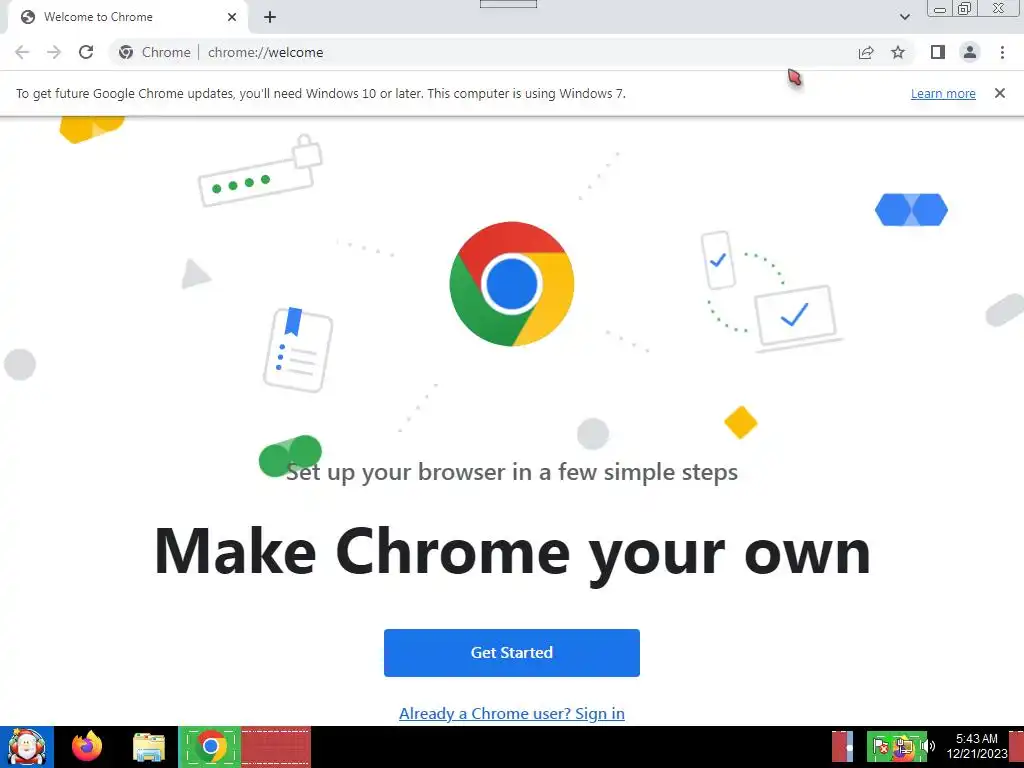This screenshot has width=1024, height=768.
Task: Go forward with the forward arrow
Action: [x=54, y=52]
